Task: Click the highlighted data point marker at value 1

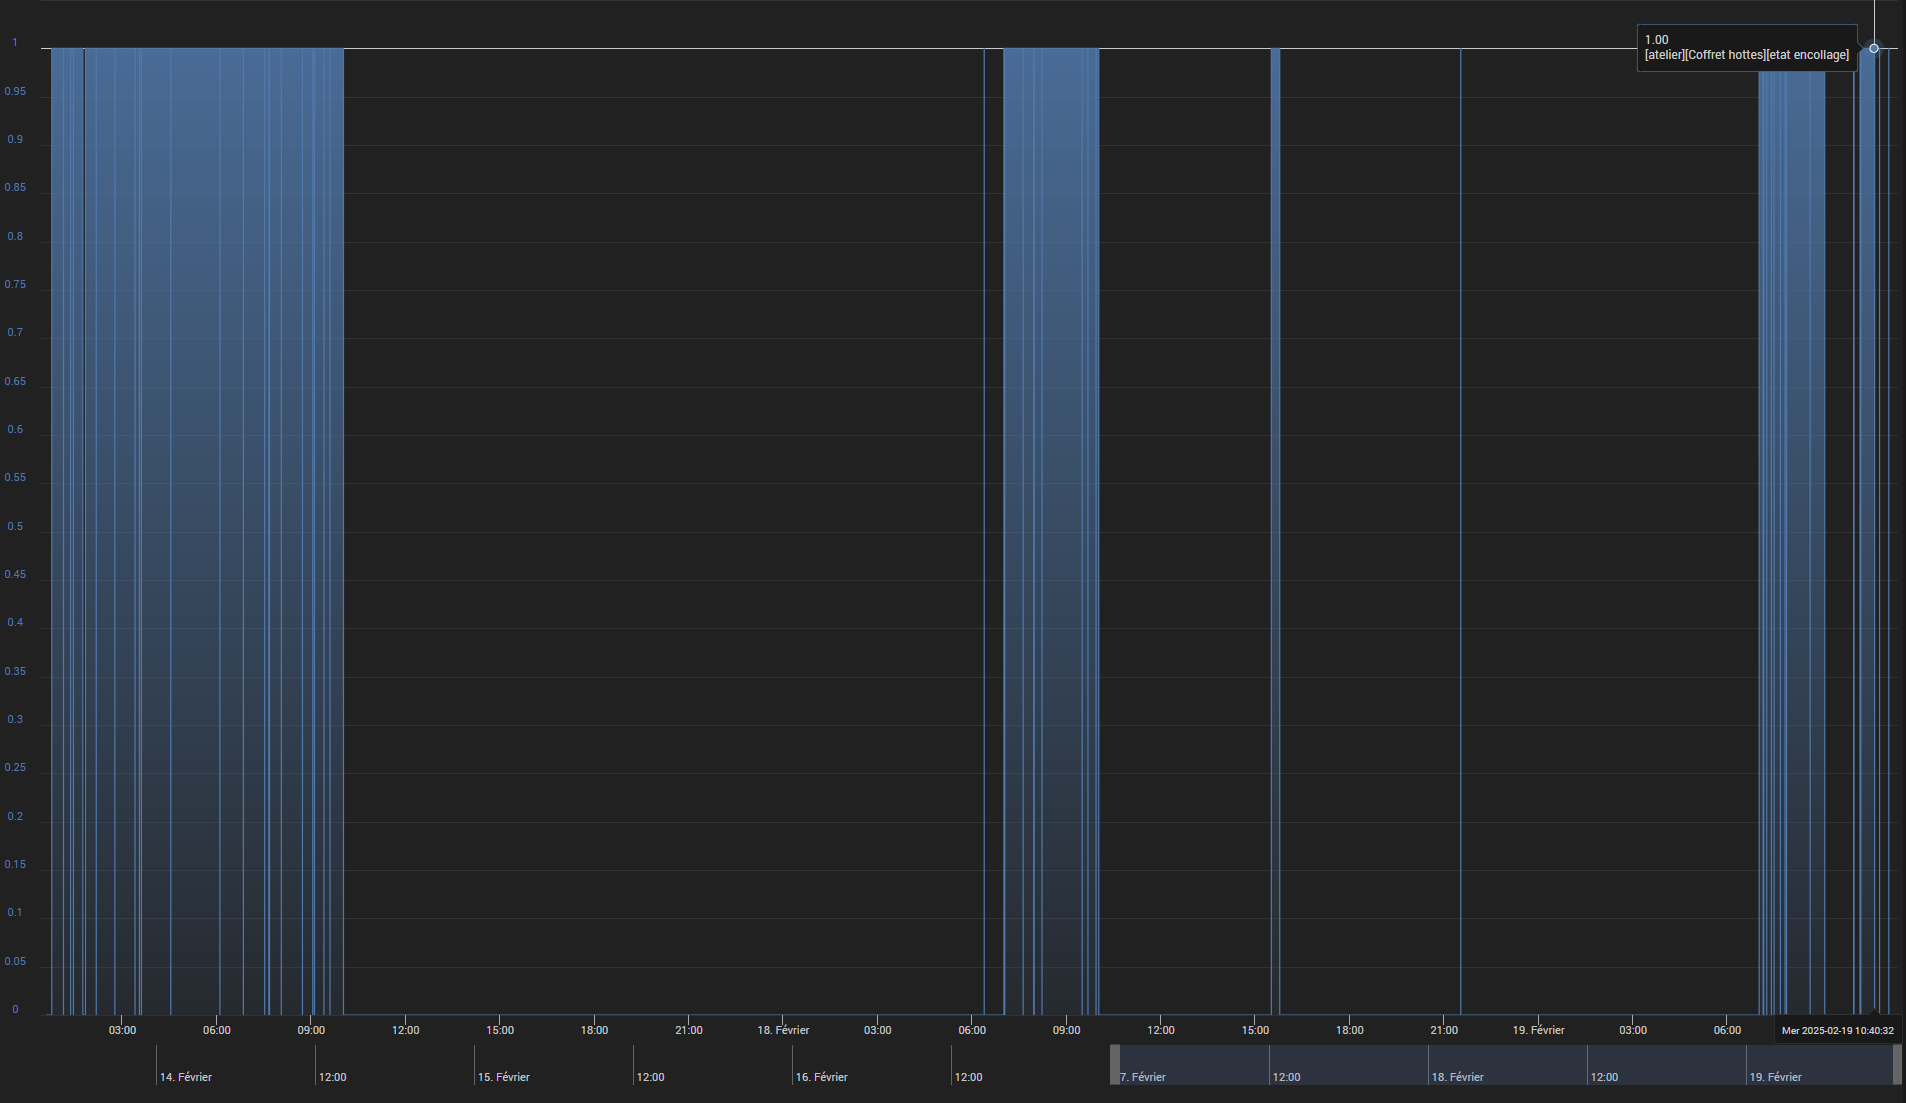Action: pyautogui.click(x=1874, y=48)
